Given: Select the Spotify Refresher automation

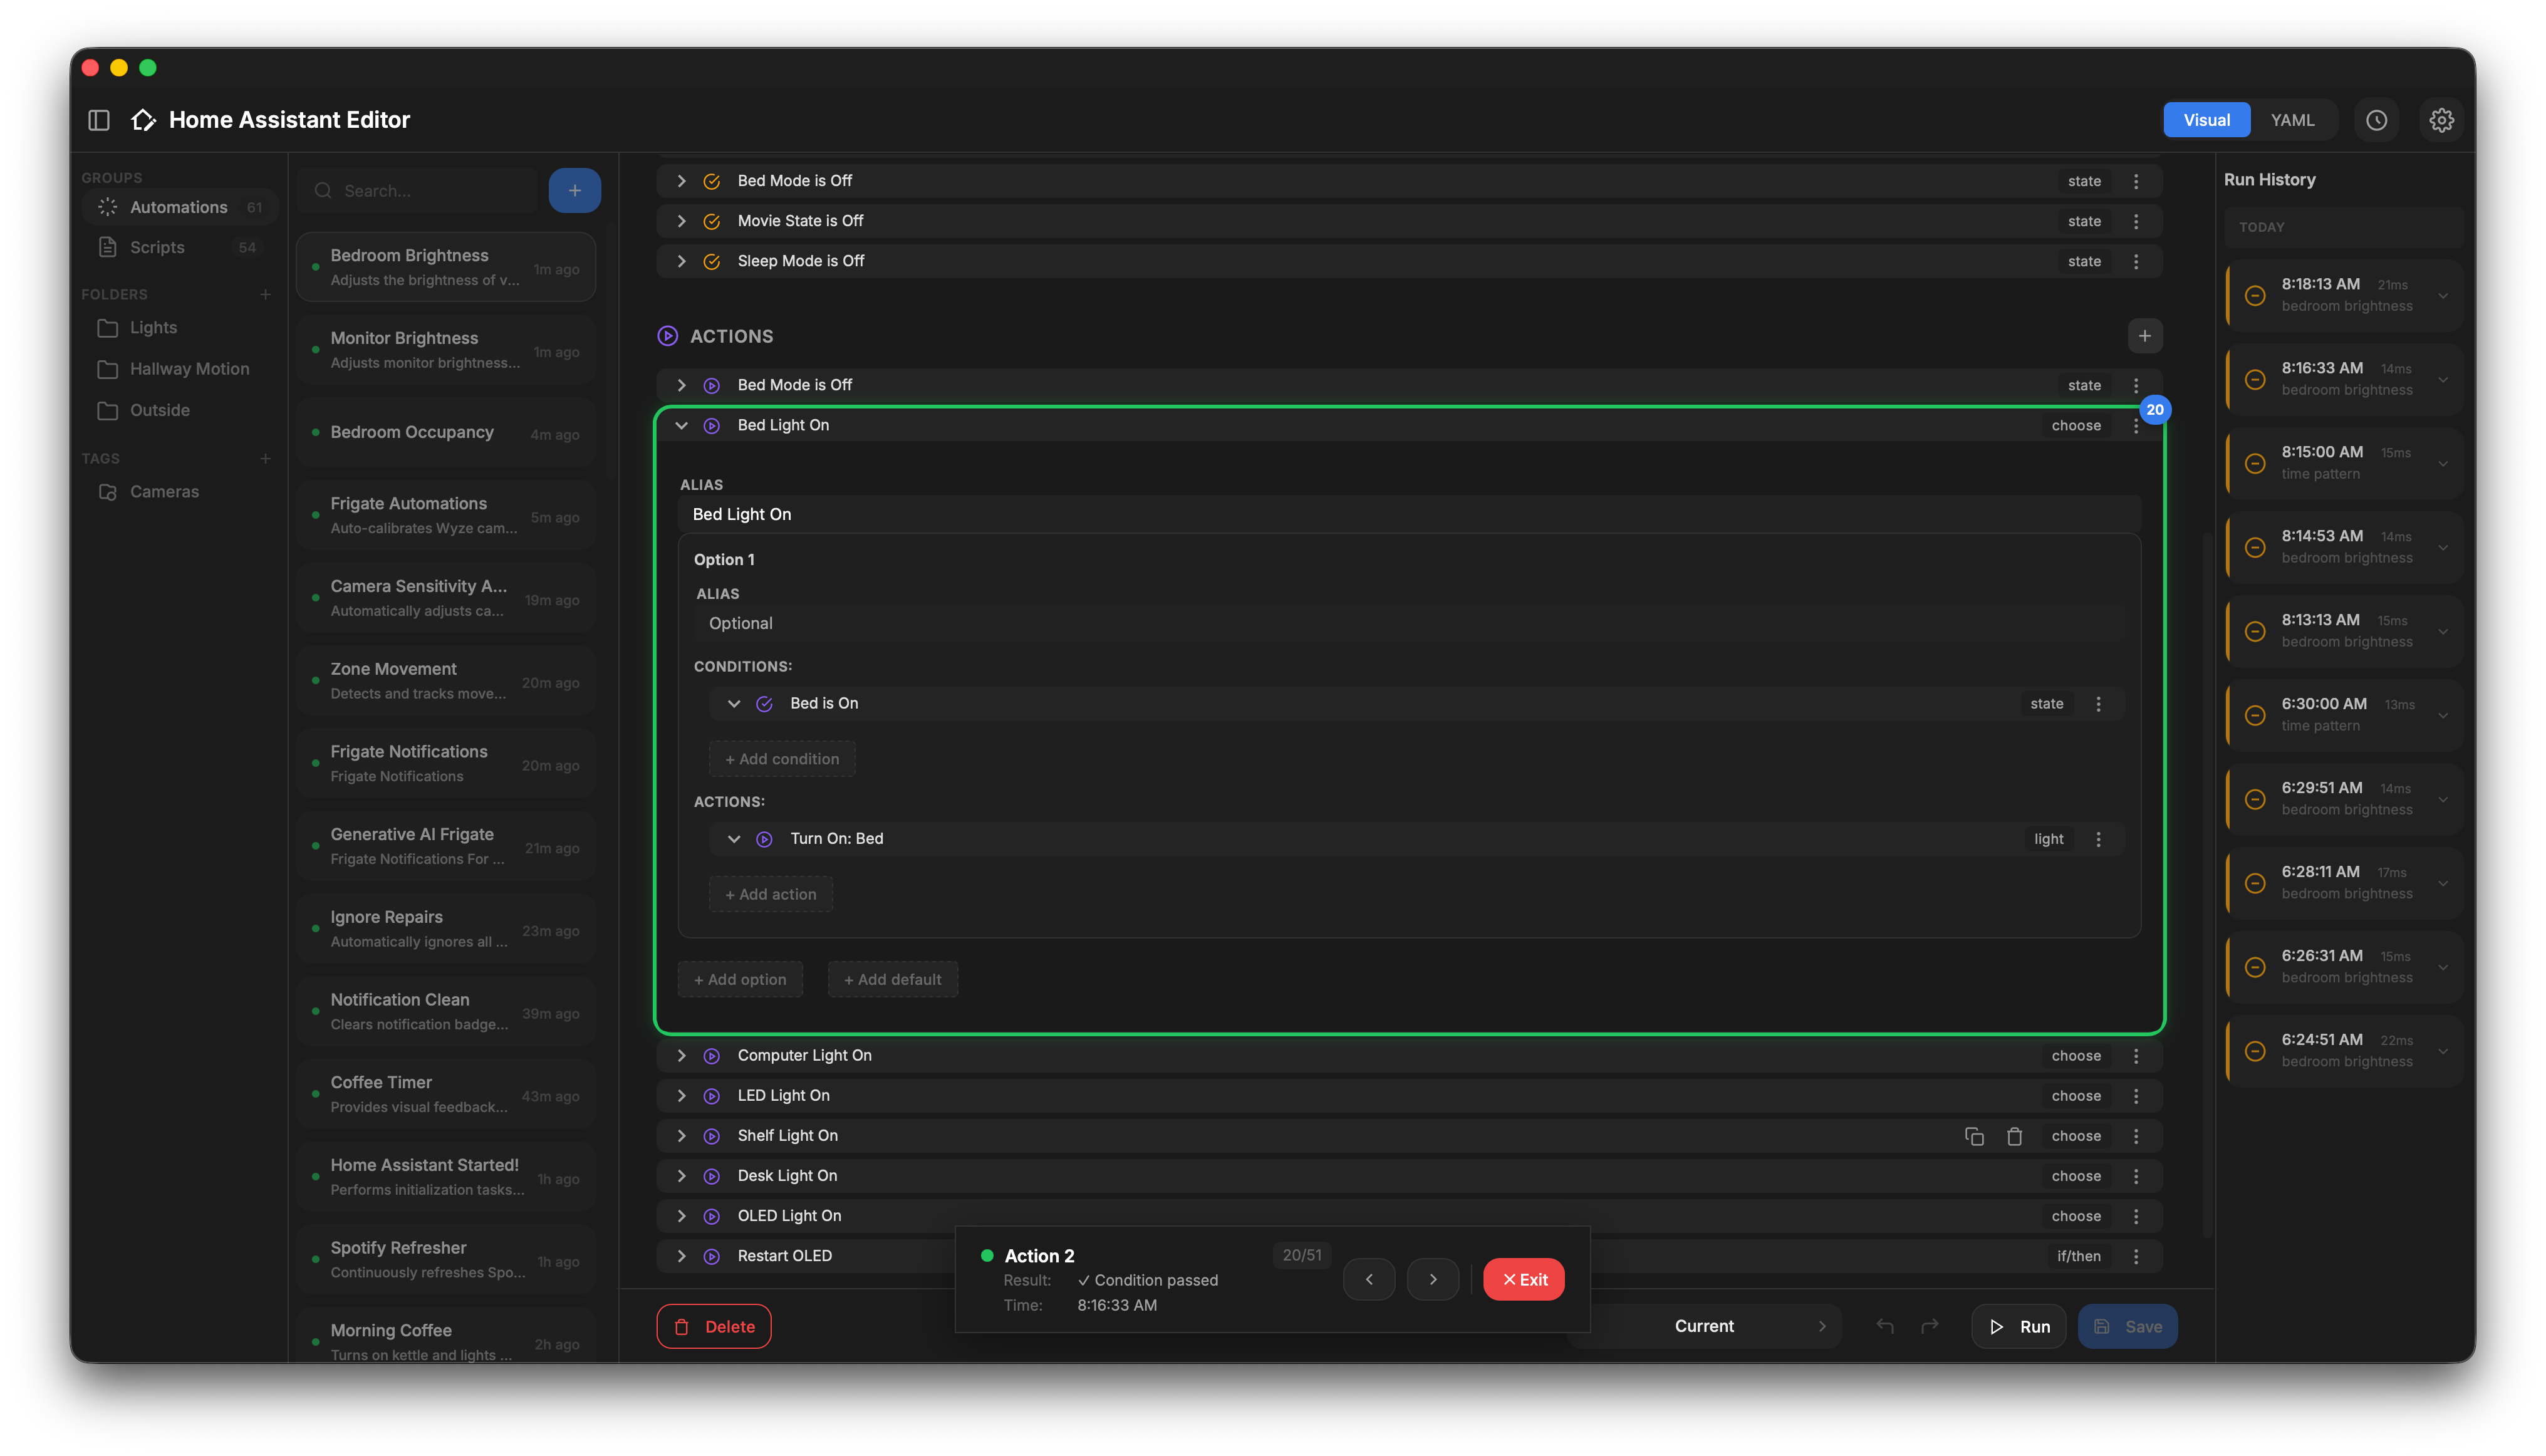Looking at the screenshot, I should coord(446,1260).
